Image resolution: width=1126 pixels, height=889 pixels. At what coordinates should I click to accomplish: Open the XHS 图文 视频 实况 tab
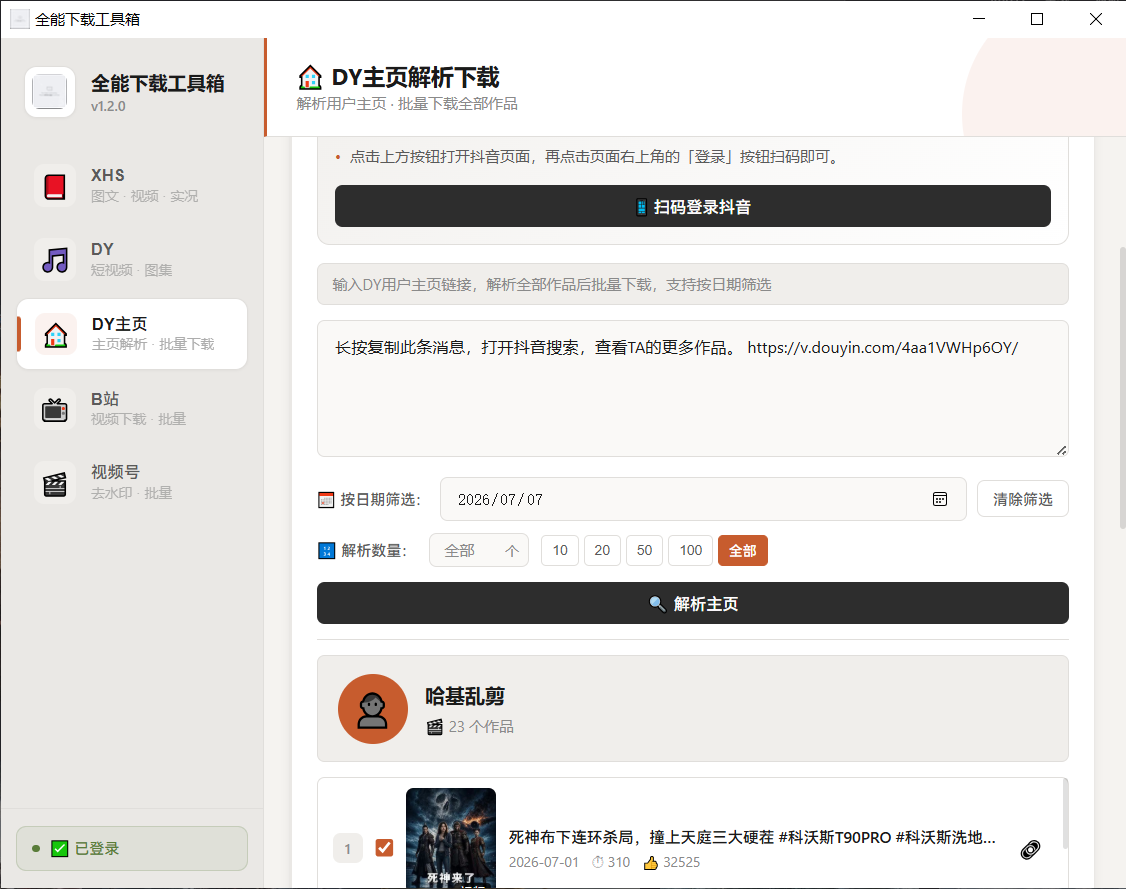pyautogui.click(x=132, y=186)
